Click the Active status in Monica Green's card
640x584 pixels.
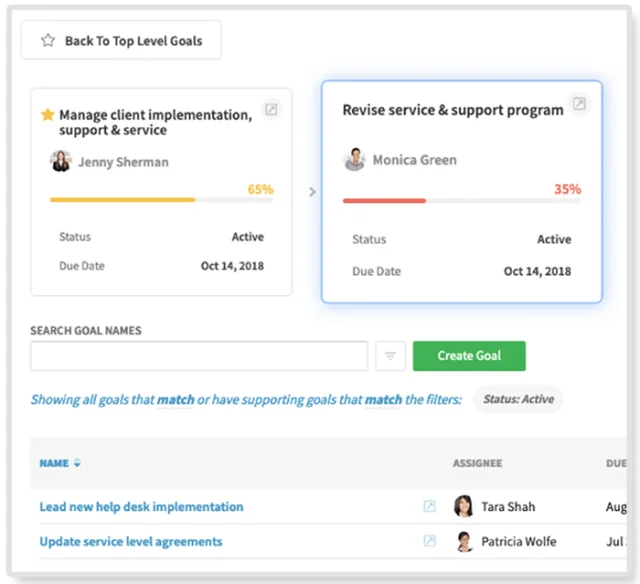(x=554, y=239)
